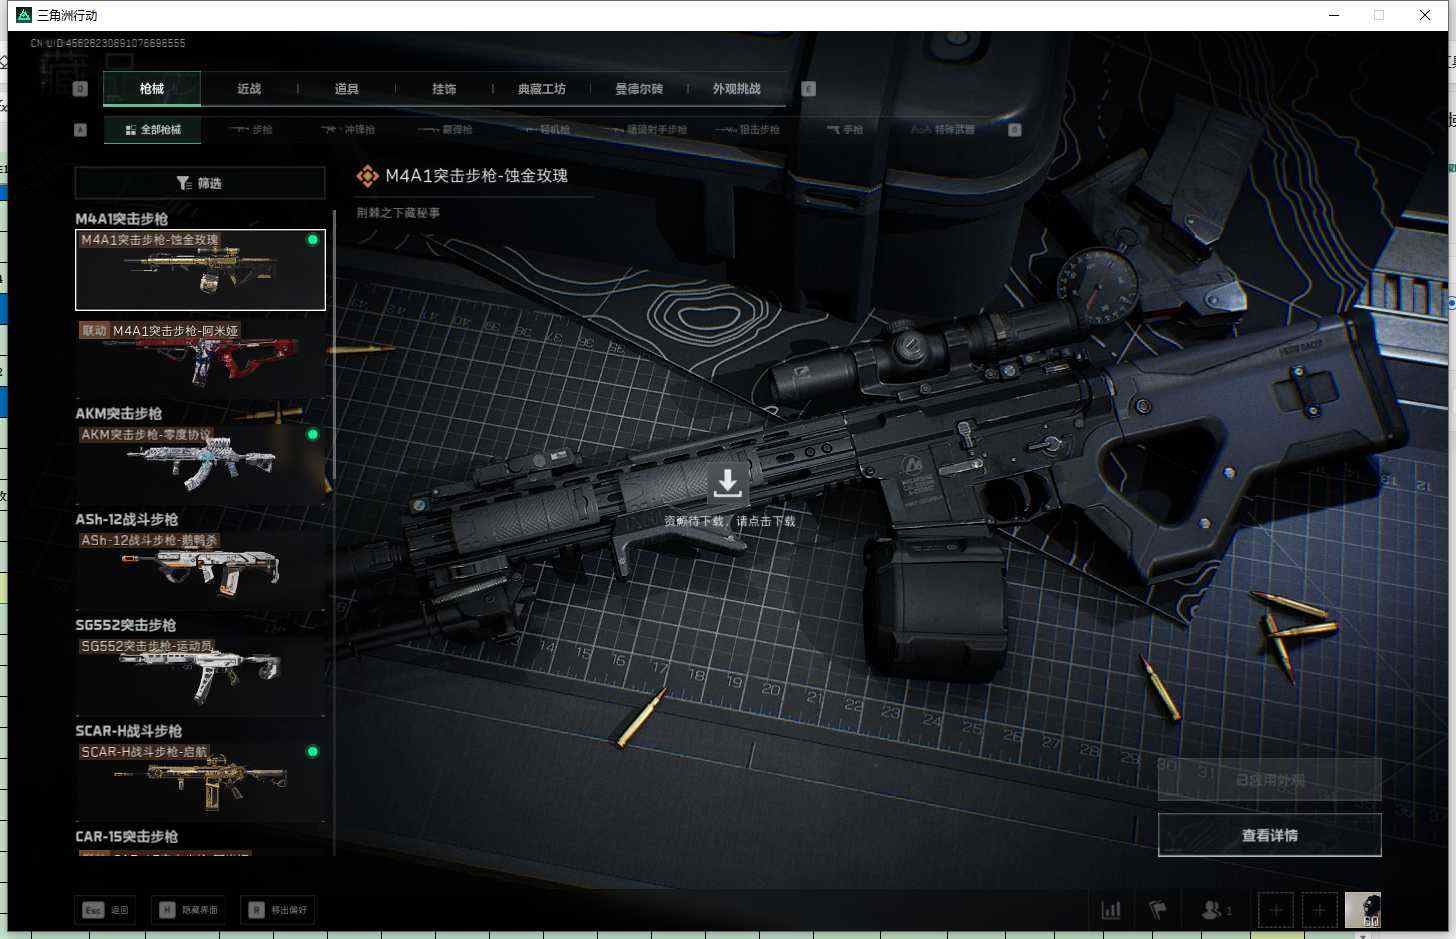Filter weapons by 霰弹枪 category

[x=446, y=130]
